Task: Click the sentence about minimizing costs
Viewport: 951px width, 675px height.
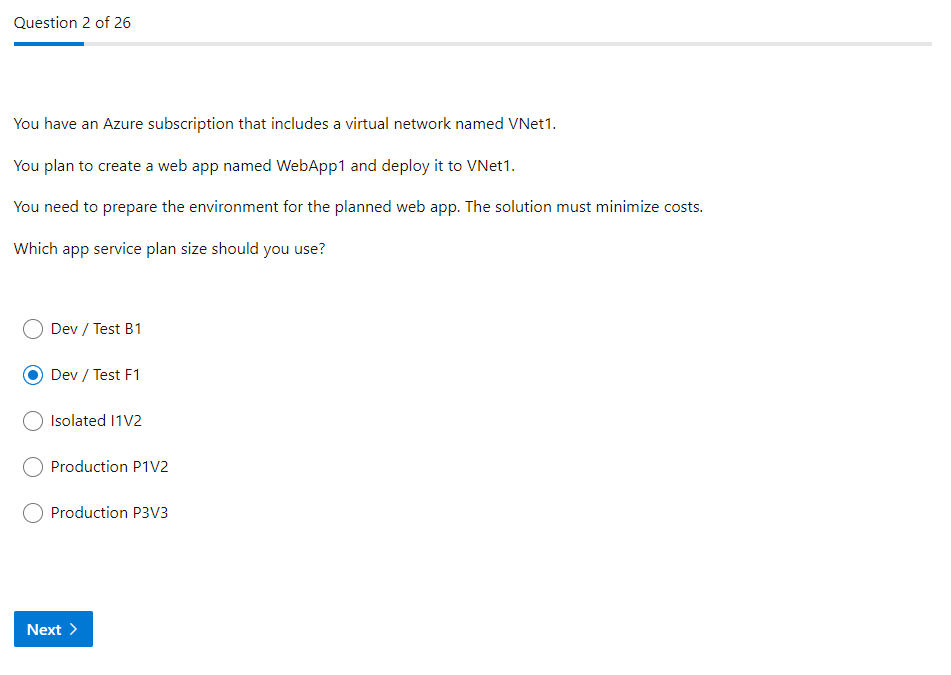Action: coord(358,207)
